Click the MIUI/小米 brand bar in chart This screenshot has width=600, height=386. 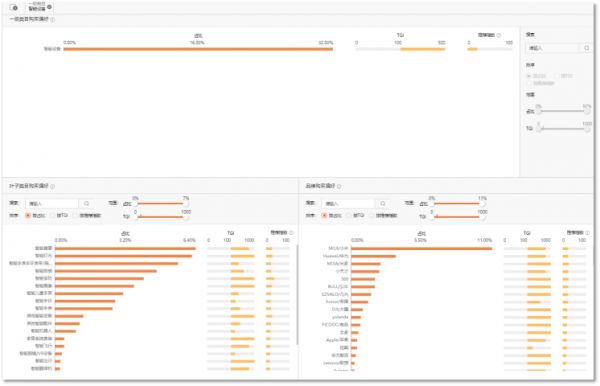click(x=421, y=249)
